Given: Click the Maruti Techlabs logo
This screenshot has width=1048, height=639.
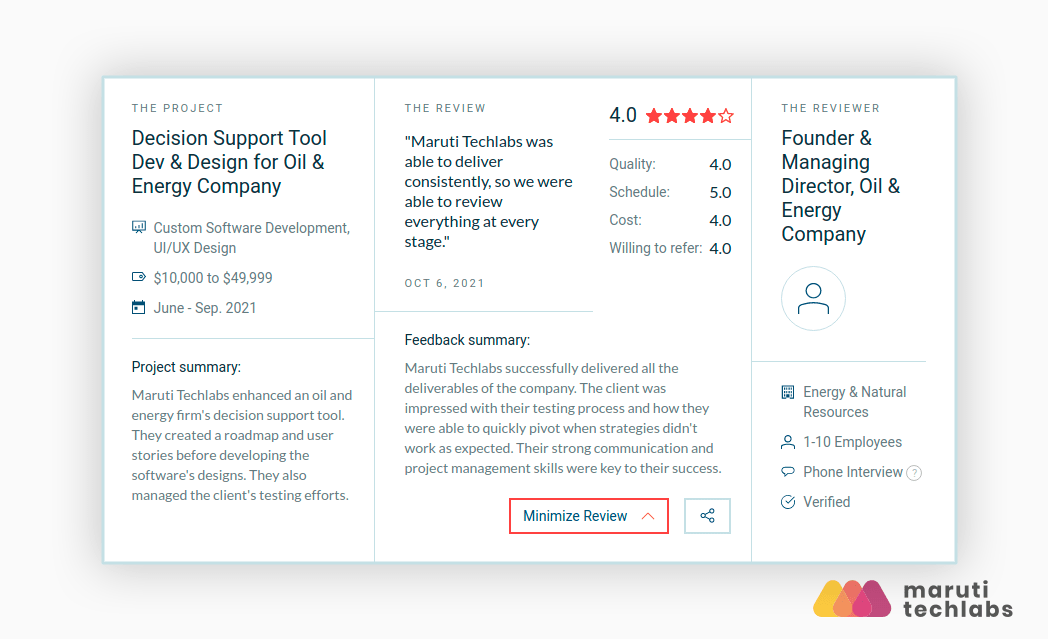Looking at the screenshot, I should [x=913, y=598].
